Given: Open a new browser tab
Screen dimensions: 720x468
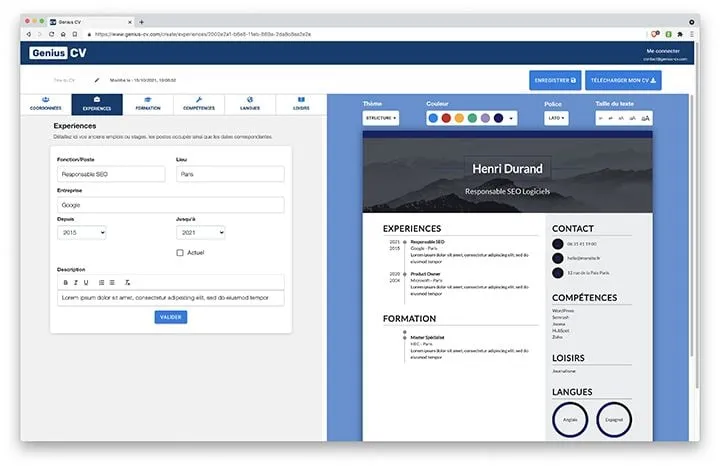Looking at the screenshot, I should 141,22.
